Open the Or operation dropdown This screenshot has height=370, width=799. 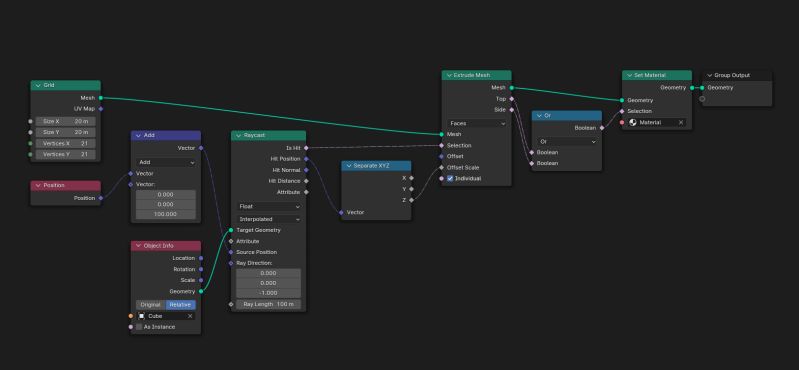tap(567, 141)
